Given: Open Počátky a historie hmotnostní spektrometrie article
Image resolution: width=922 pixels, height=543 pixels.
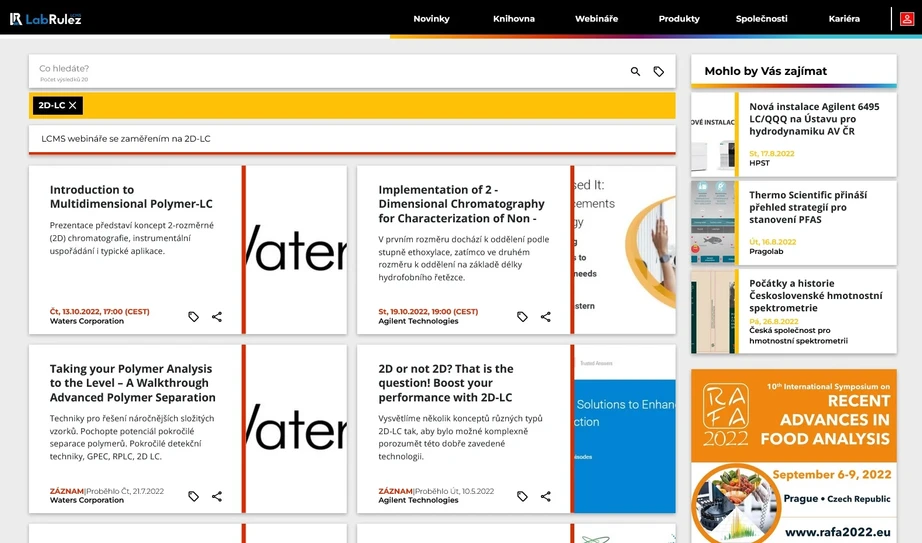Looking at the screenshot, I should tap(816, 295).
